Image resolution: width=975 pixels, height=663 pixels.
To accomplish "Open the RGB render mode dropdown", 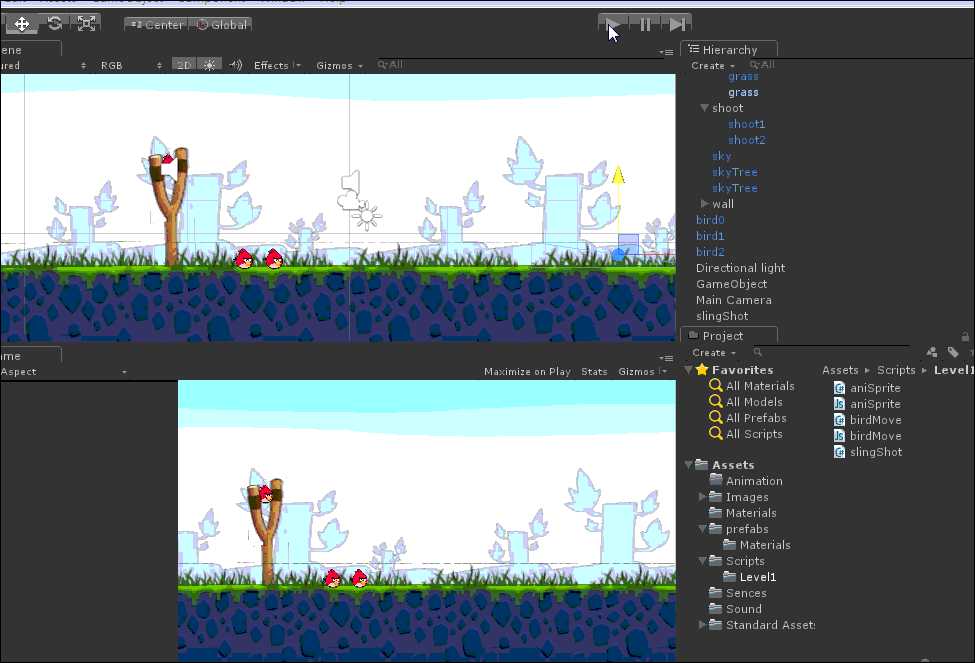I will (130, 65).
